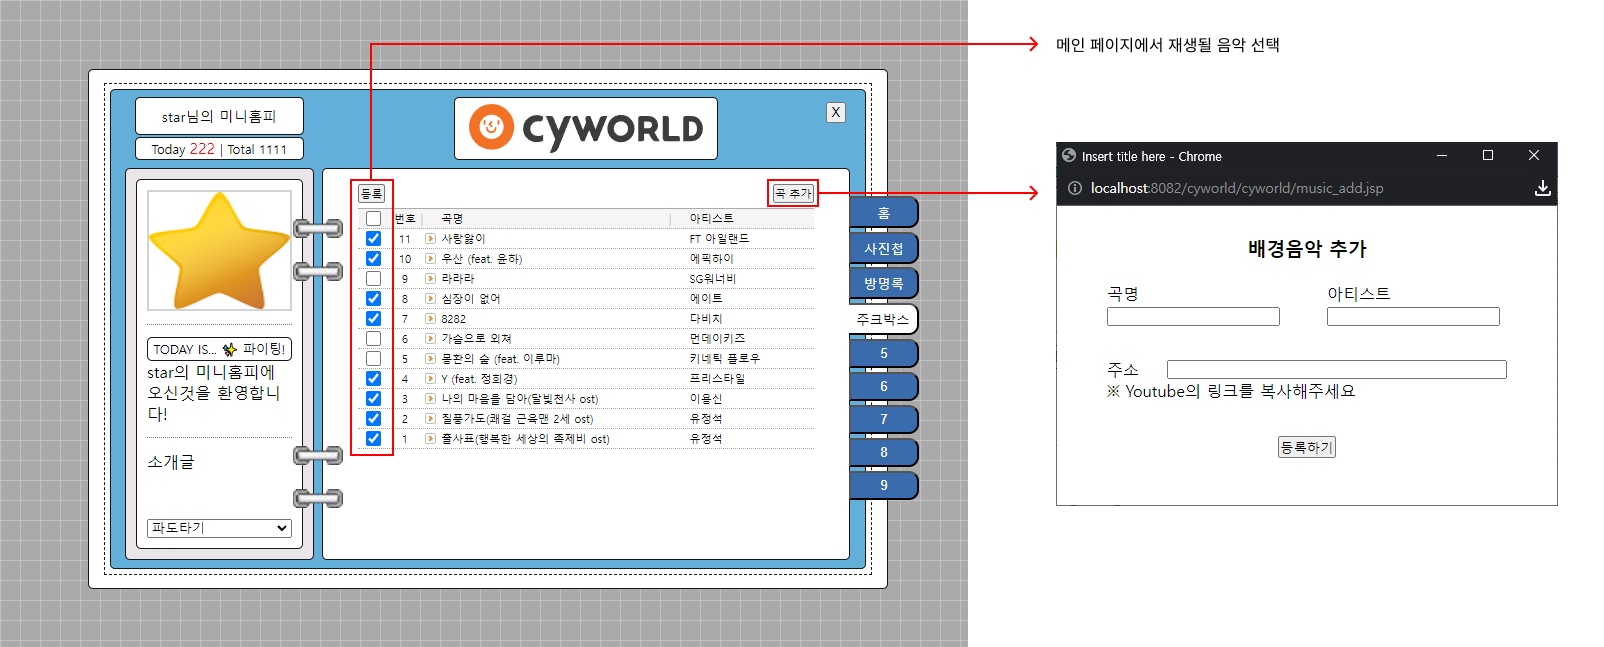This screenshot has width=1604, height=647.
Task: Click the globe favicon in Chrome title bar
Action: pyautogui.click(x=1069, y=156)
